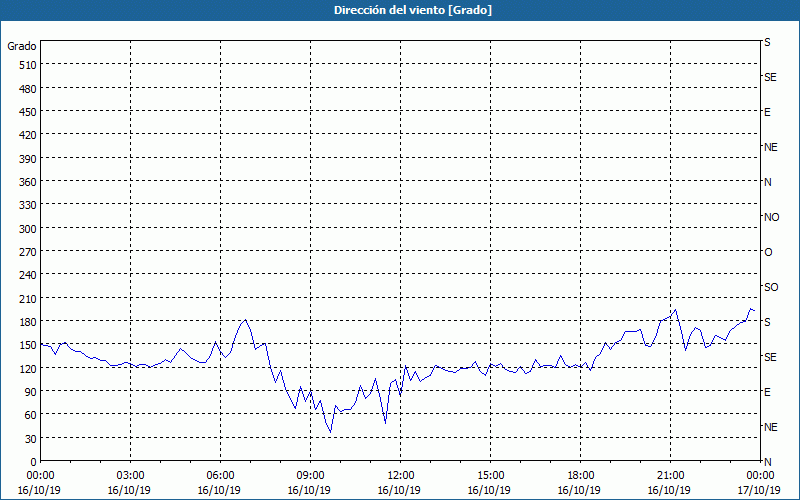This screenshot has height=500, width=800.
Task: Select the 17/10/19 date label
Action: (x=759, y=490)
